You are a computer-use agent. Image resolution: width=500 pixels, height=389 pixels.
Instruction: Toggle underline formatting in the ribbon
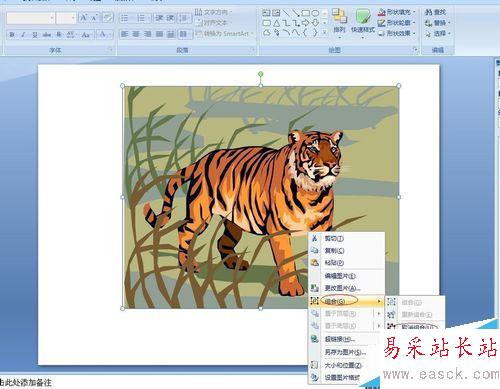tap(35, 35)
